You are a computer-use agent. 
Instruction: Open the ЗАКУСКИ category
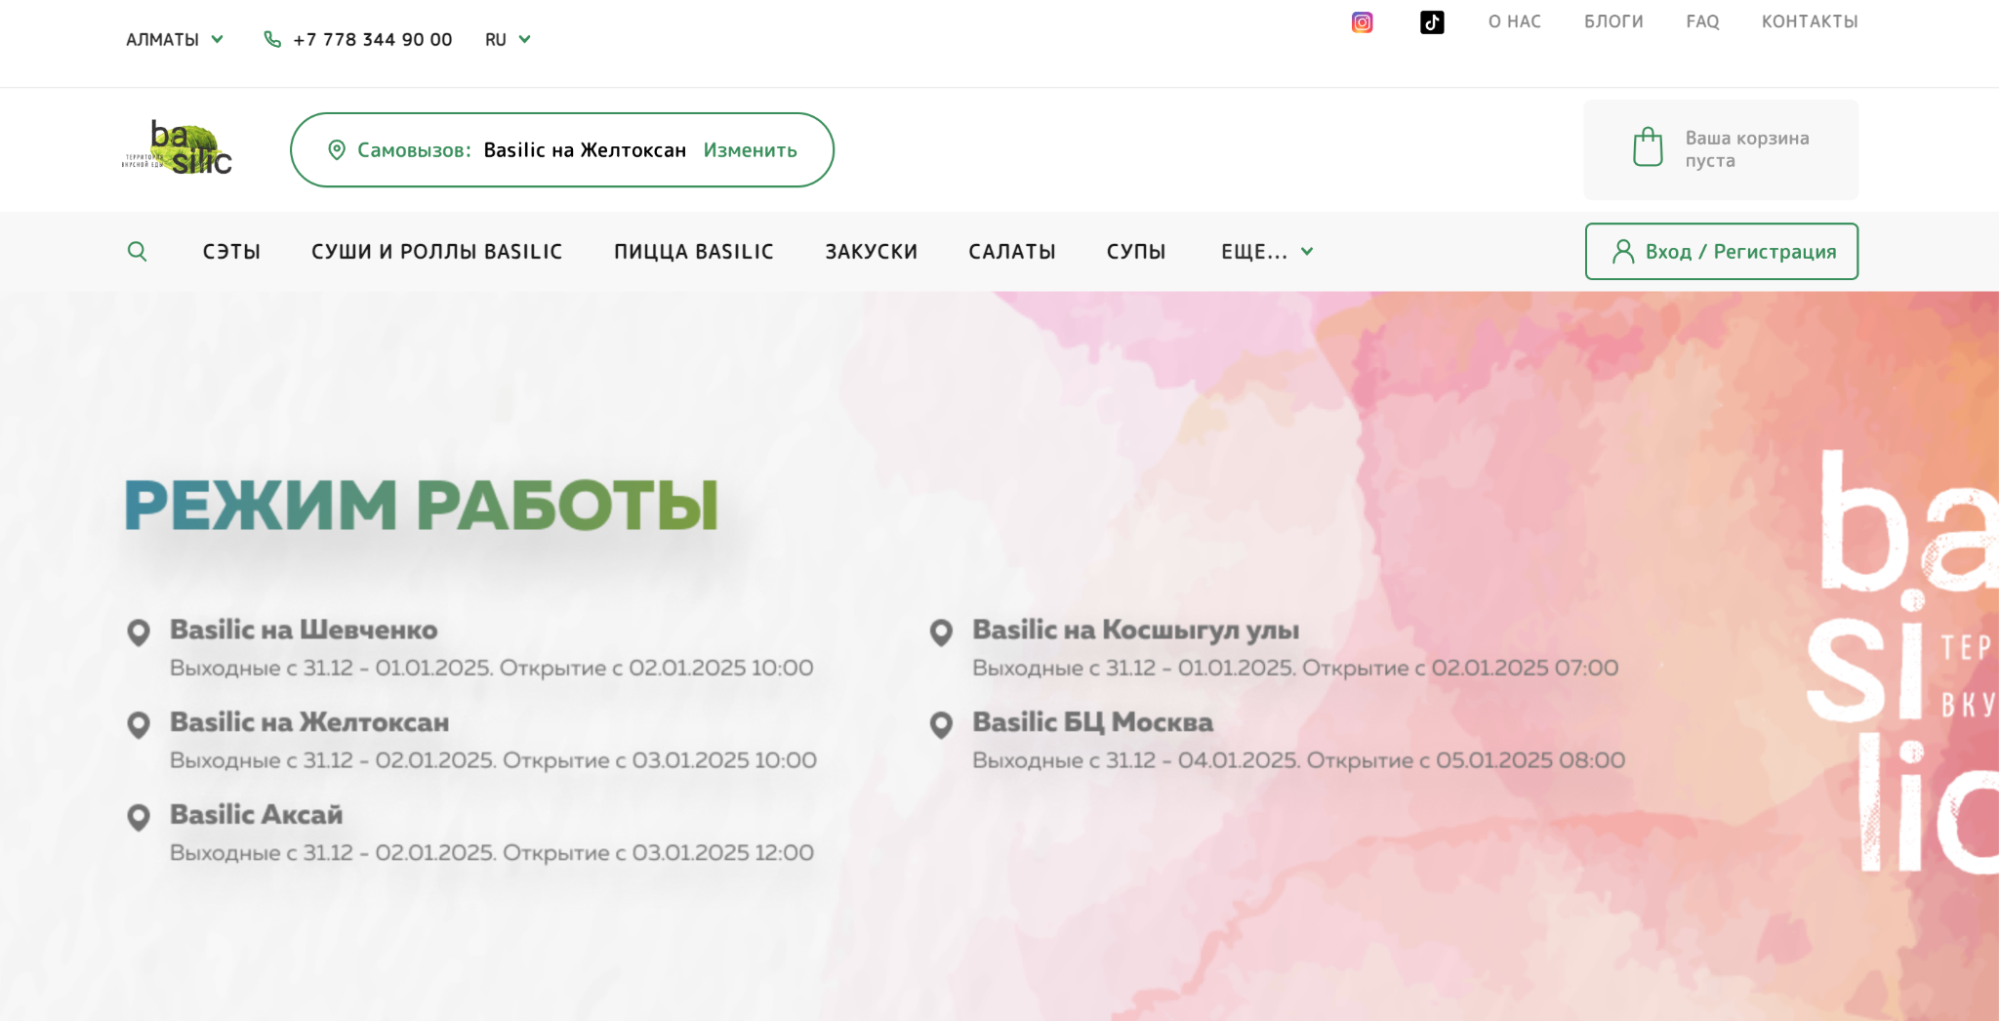tap(871, 252)
